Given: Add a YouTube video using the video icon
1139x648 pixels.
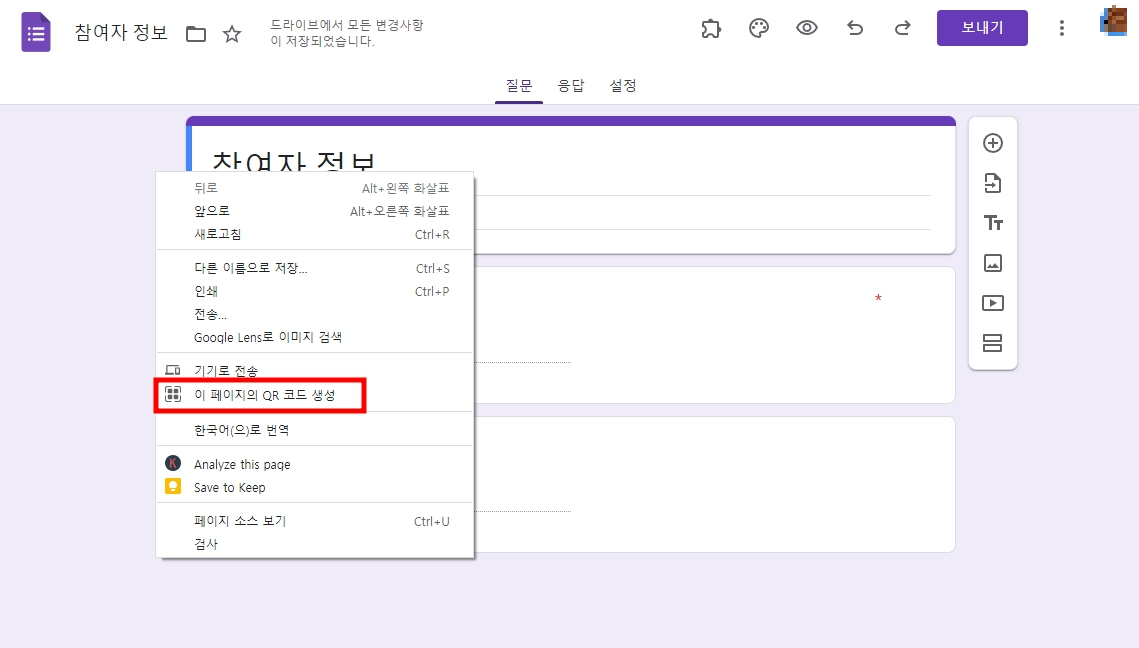Looking at the screenshot, I should tap(992, 303).
